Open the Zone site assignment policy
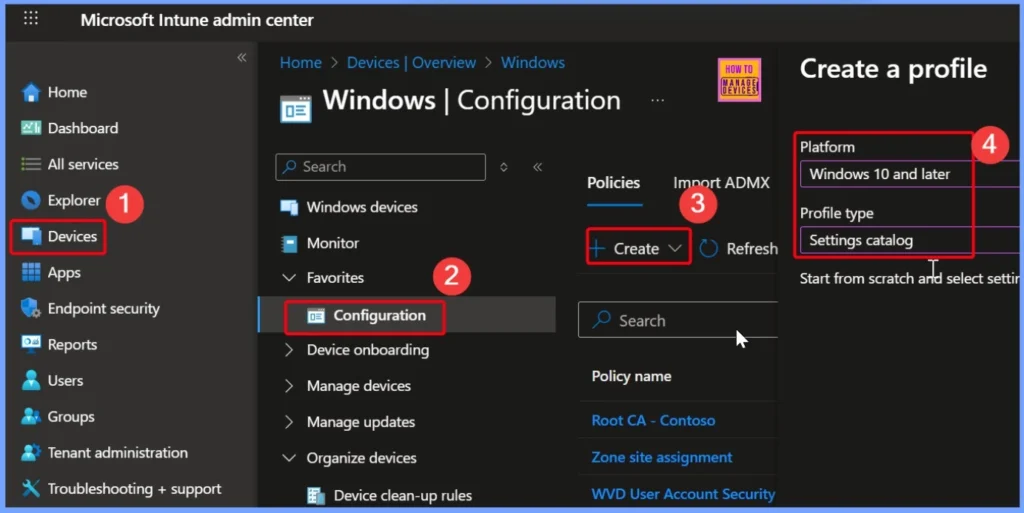Image resolution: width=1024 pixels, height=513 pixels. click(662, 458)
